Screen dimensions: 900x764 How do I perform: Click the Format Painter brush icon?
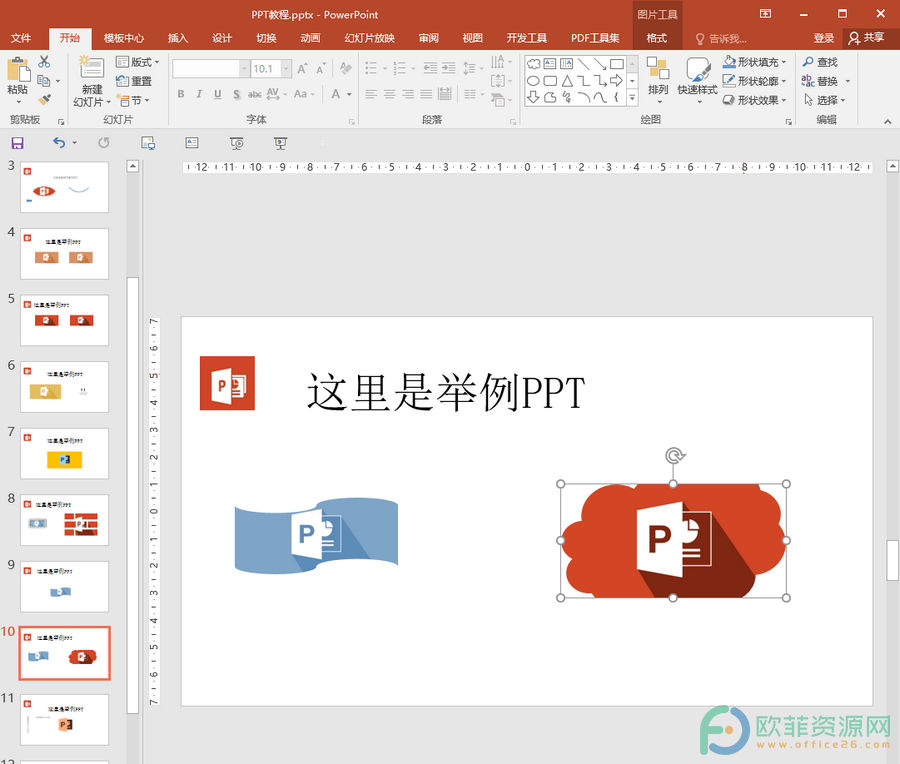tap(44, 99)
